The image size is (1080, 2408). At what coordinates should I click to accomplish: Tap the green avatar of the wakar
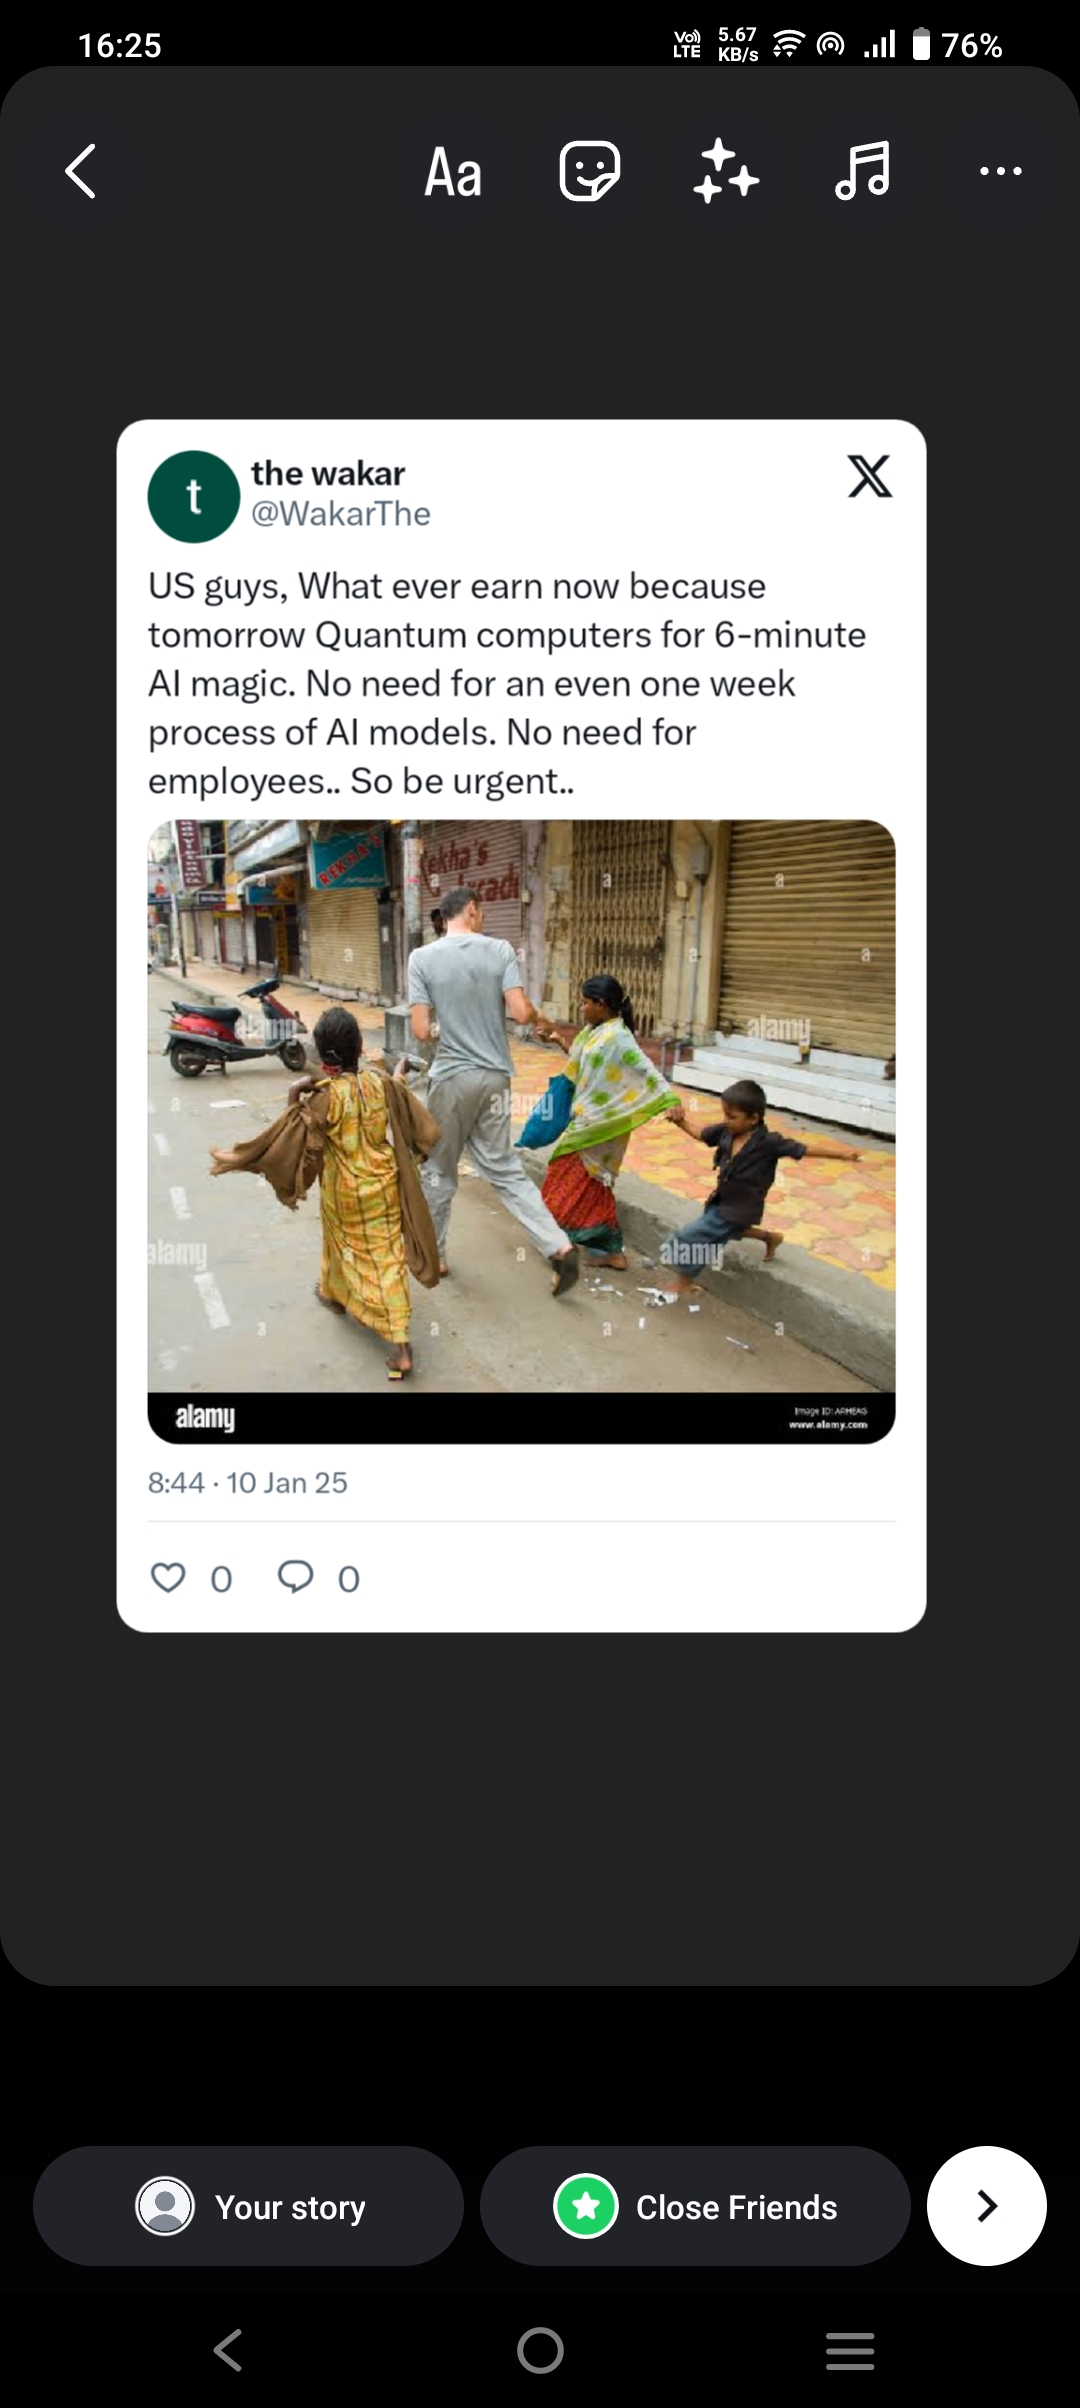194,497
